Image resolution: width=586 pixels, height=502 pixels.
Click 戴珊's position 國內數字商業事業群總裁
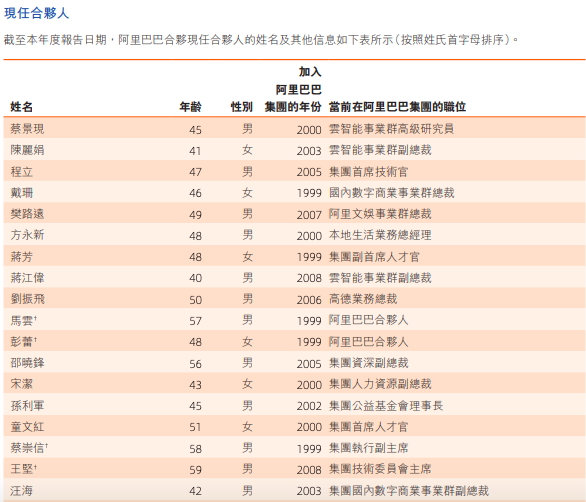coord(392,193)
